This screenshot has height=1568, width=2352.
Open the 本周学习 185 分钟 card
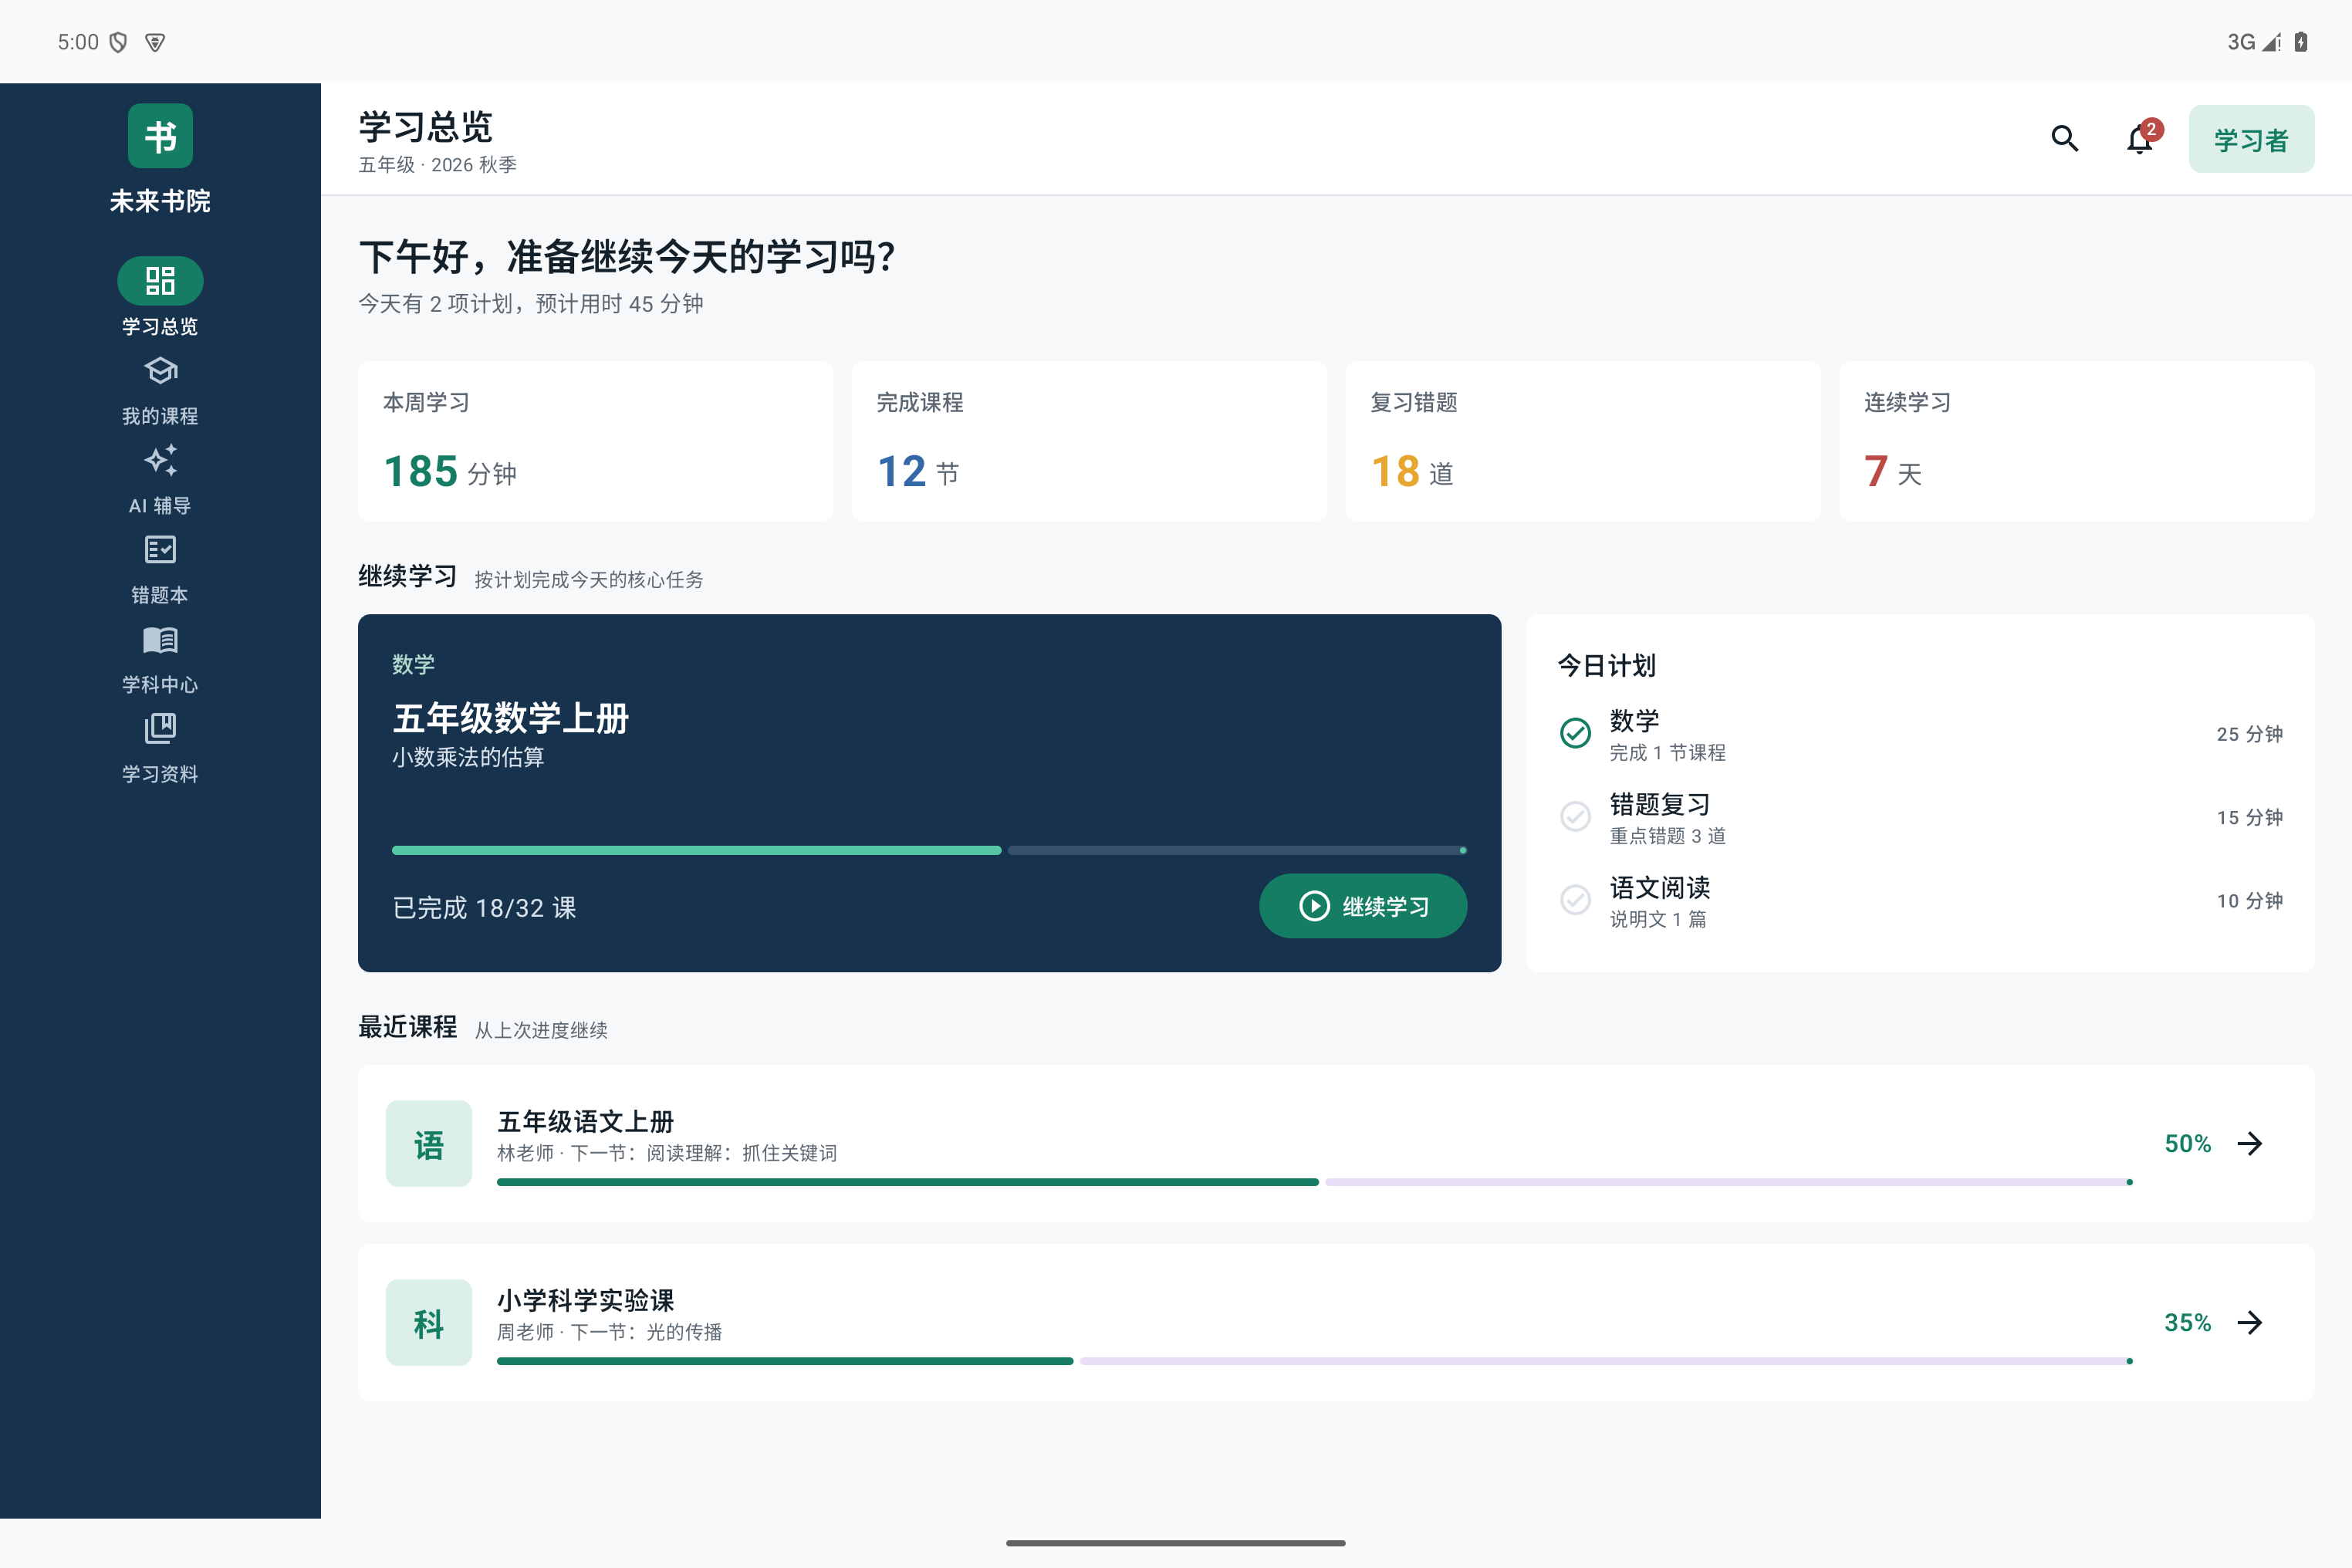595,441
